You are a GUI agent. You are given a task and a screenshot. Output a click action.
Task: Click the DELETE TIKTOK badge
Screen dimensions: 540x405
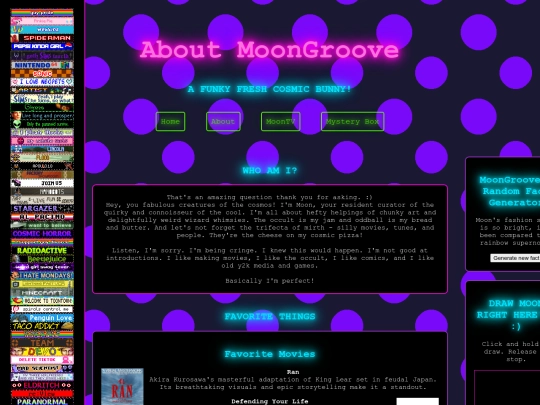[x=42, y=360]
